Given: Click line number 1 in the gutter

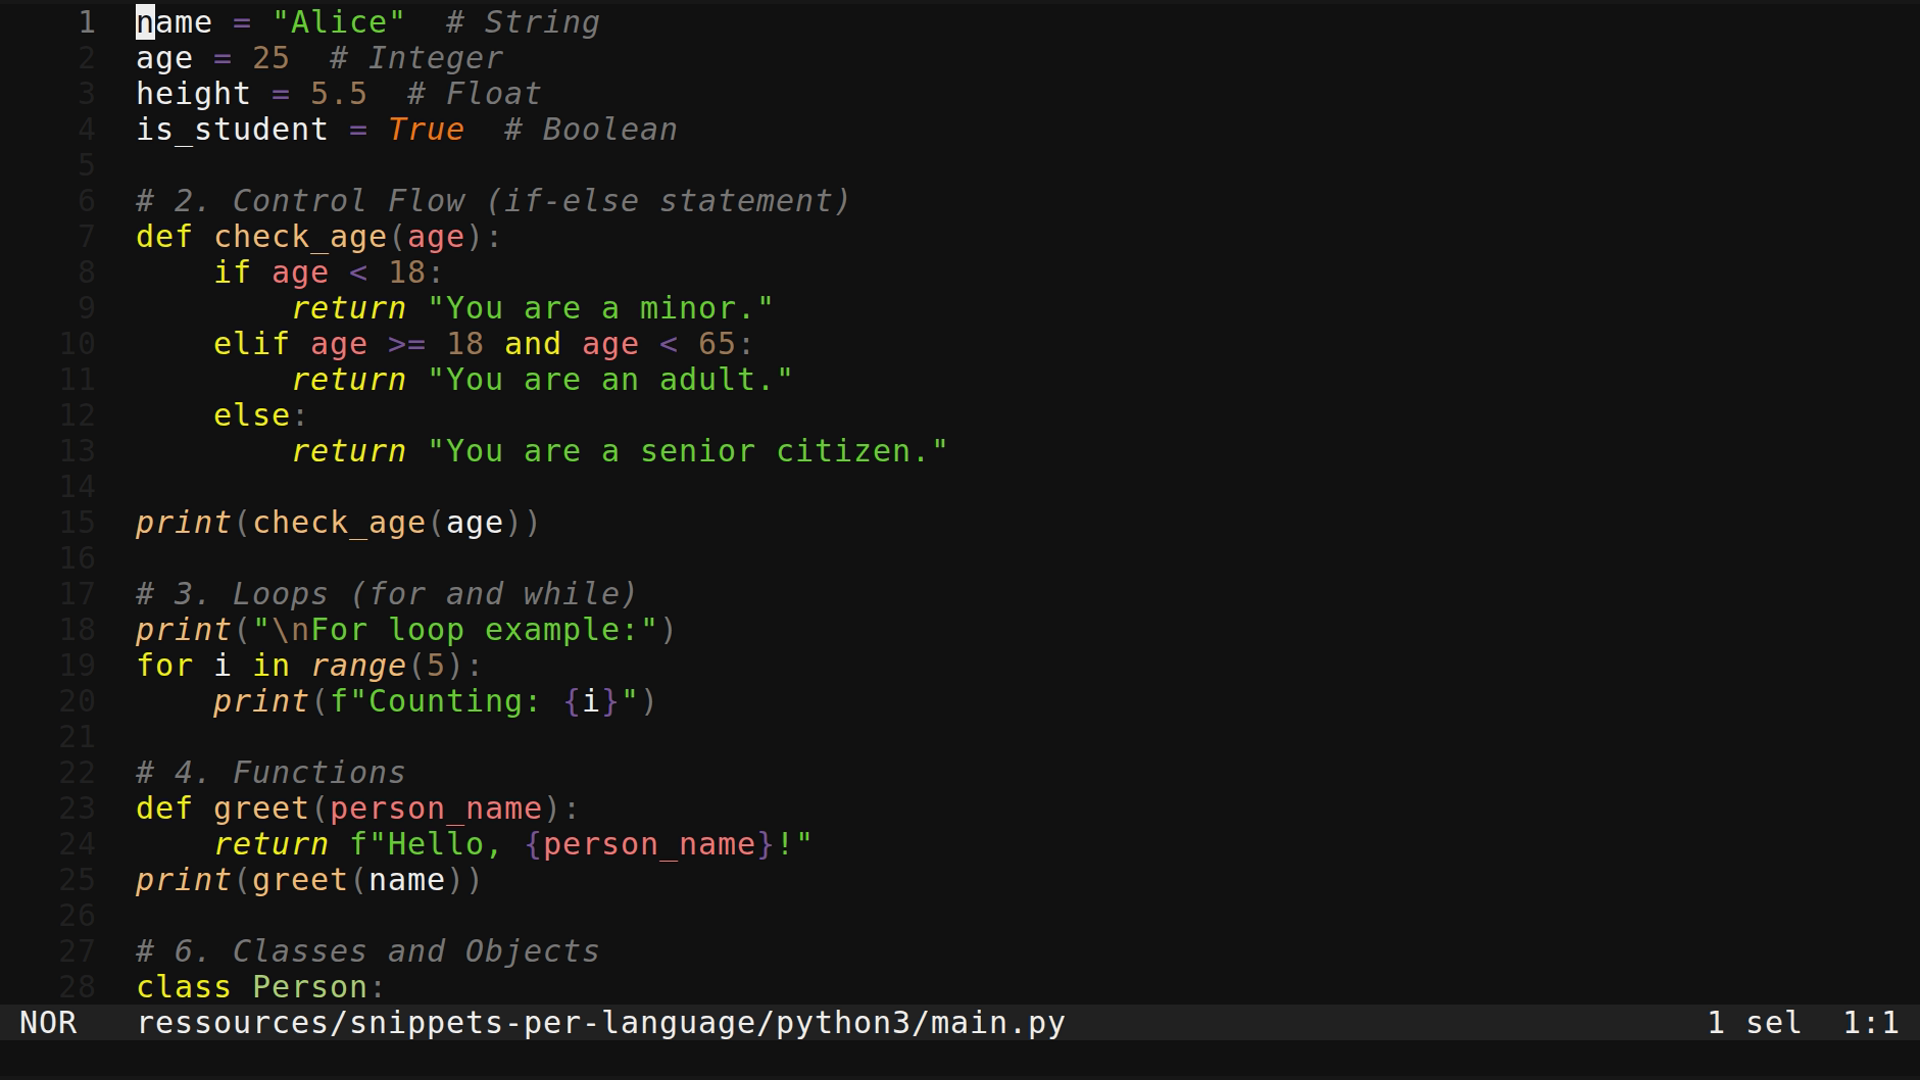Looking at the screenshot, I should [x=87, y=22].
